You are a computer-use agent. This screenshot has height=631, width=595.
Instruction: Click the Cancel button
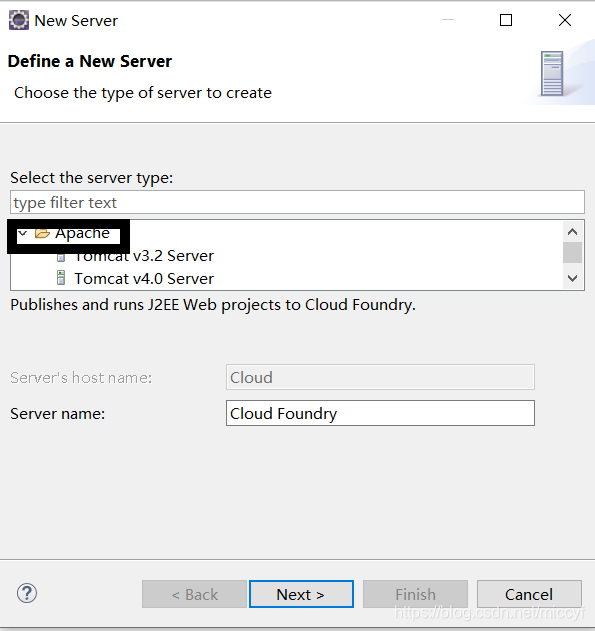(529, 594)
